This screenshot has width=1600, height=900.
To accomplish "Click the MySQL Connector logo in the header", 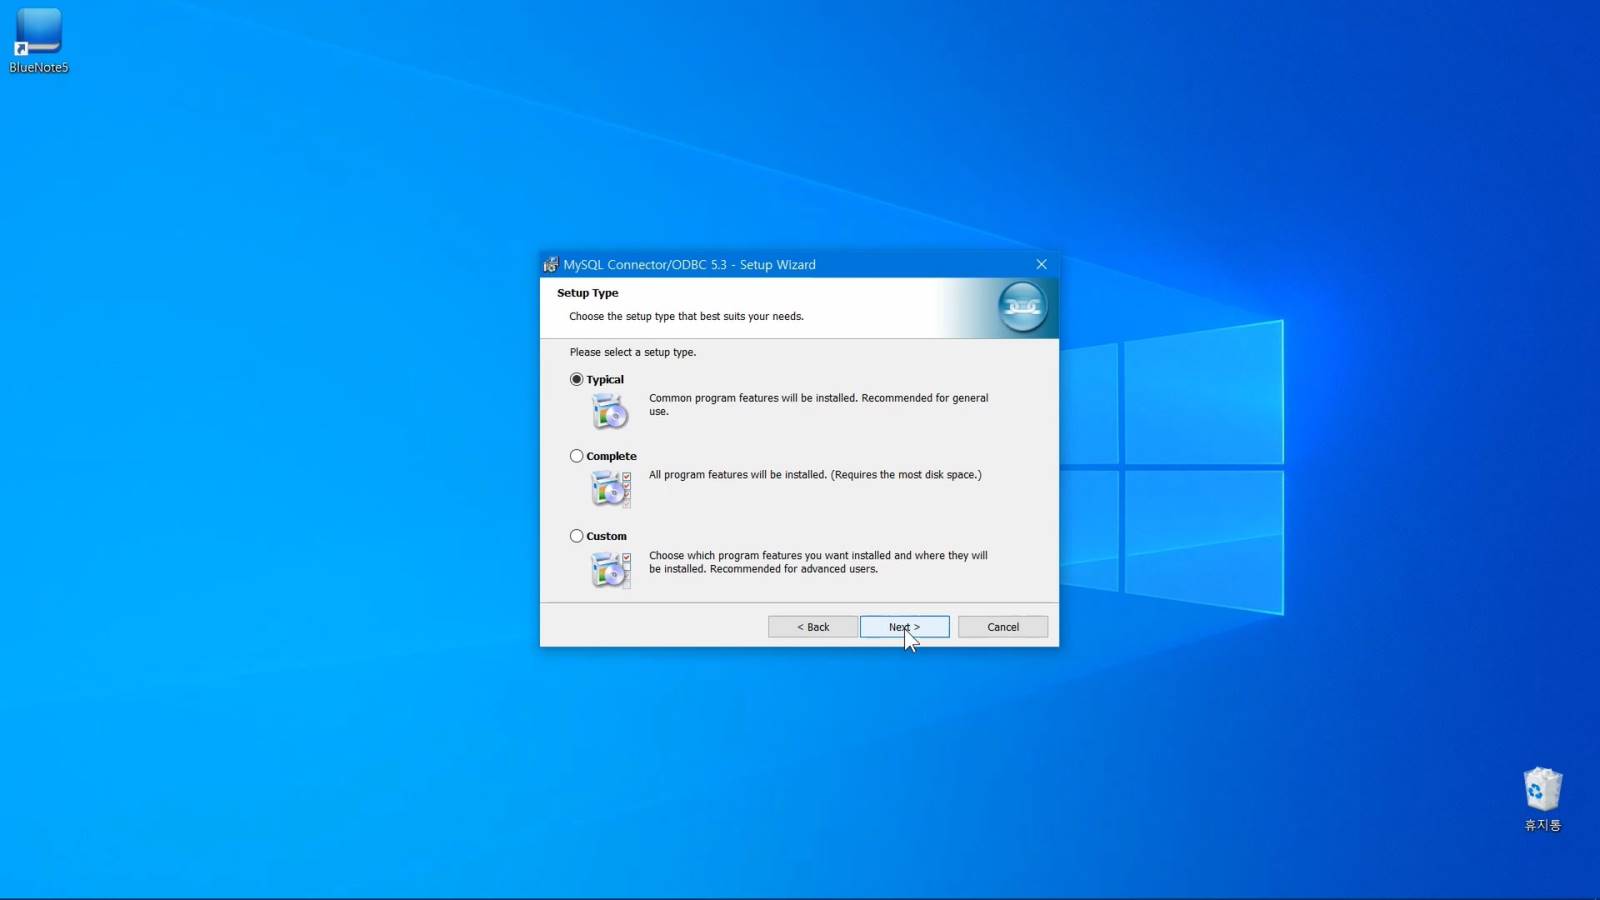I will click(x=1022, y=307).
